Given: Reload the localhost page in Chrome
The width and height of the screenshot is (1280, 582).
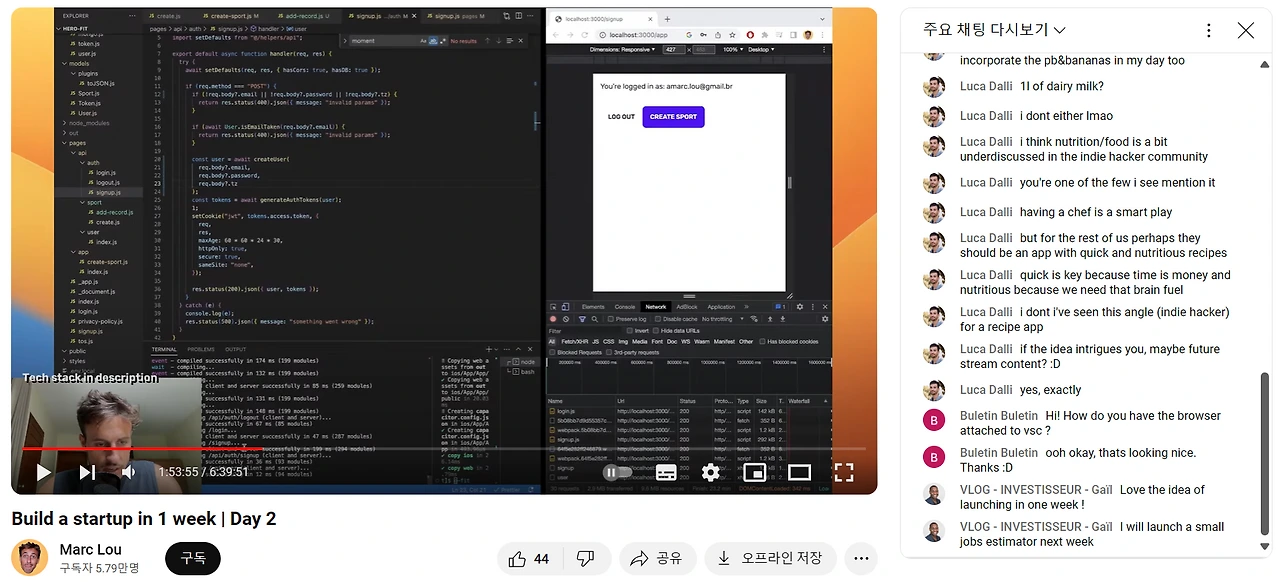Looking at the screenshot, I should click(x=585, y=35).
